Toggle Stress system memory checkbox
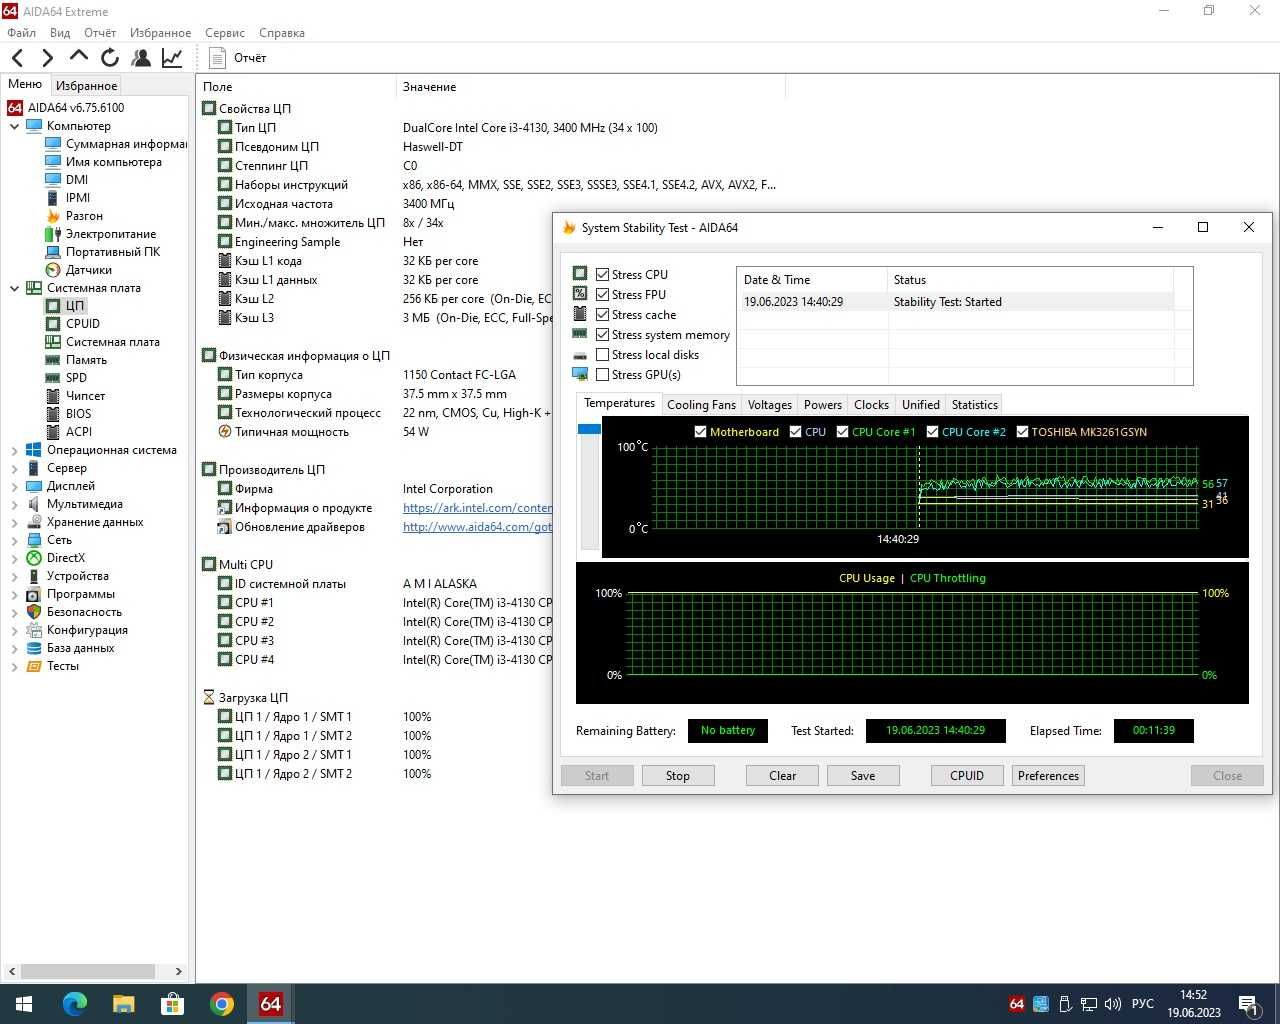 pyautogui.click(x=603, y=334)
